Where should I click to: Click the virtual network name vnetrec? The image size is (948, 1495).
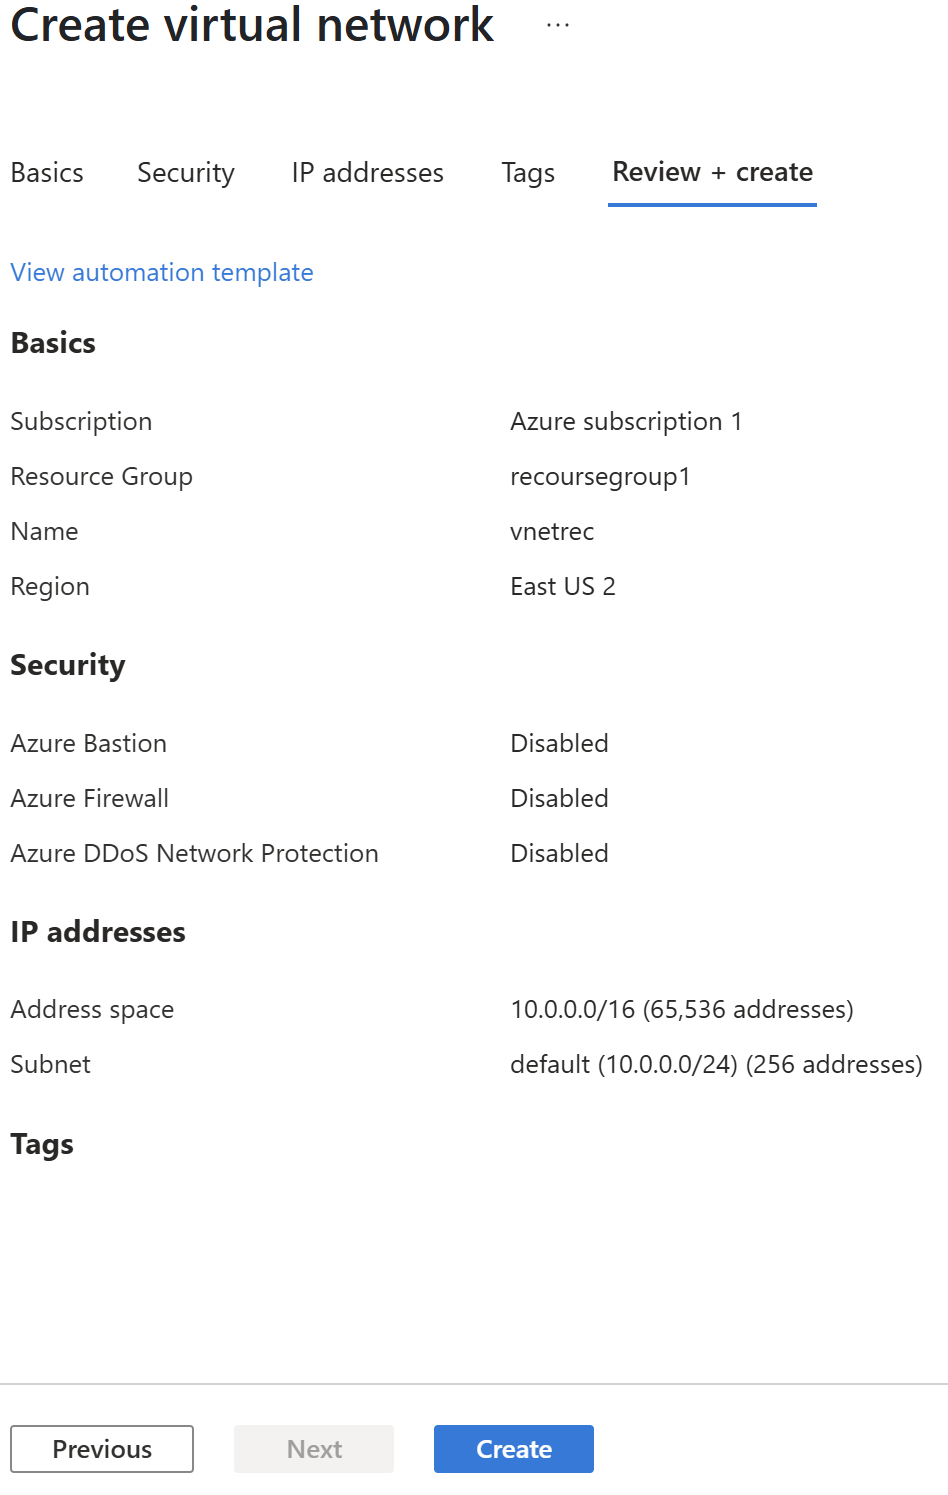coord(552,531)
